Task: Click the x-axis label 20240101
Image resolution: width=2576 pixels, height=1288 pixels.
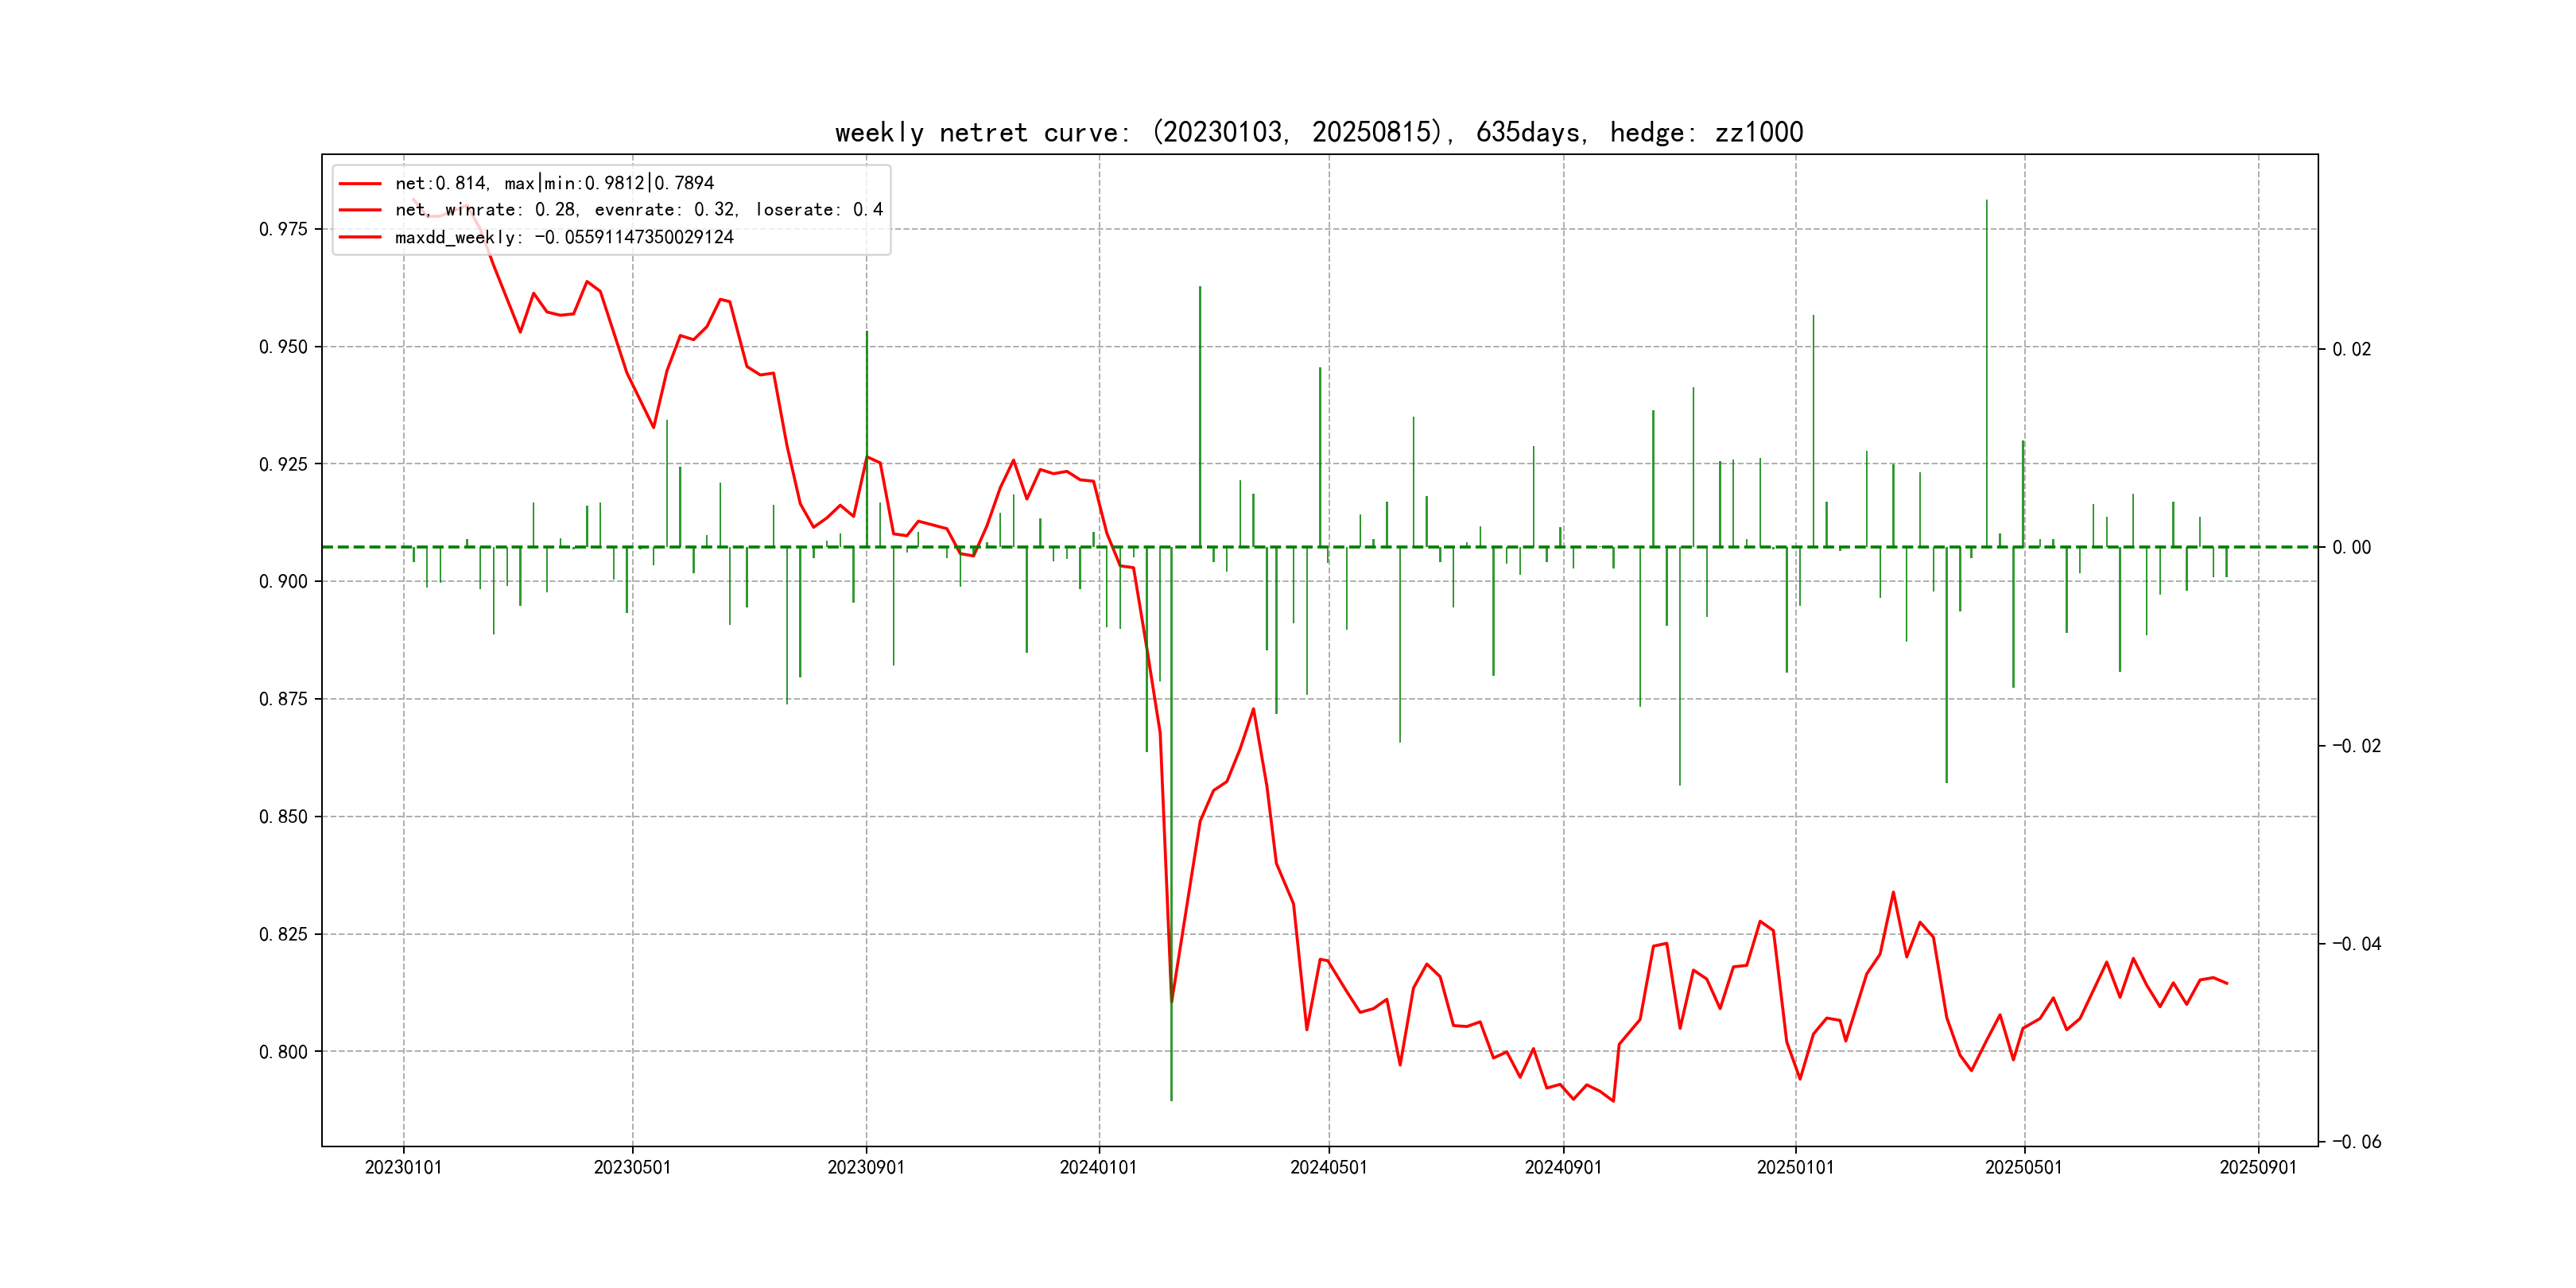Action: click(x=1098, y=1168)
